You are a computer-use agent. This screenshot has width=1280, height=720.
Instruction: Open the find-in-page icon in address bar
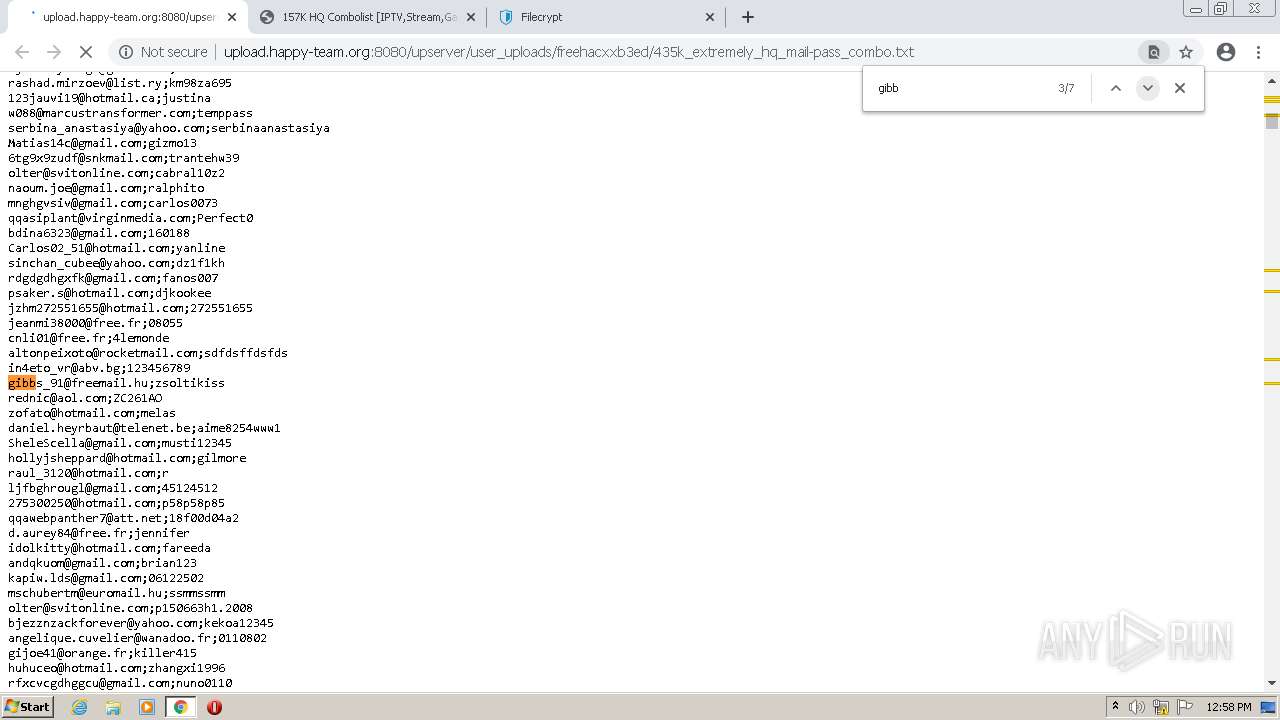click(1153, 52)
